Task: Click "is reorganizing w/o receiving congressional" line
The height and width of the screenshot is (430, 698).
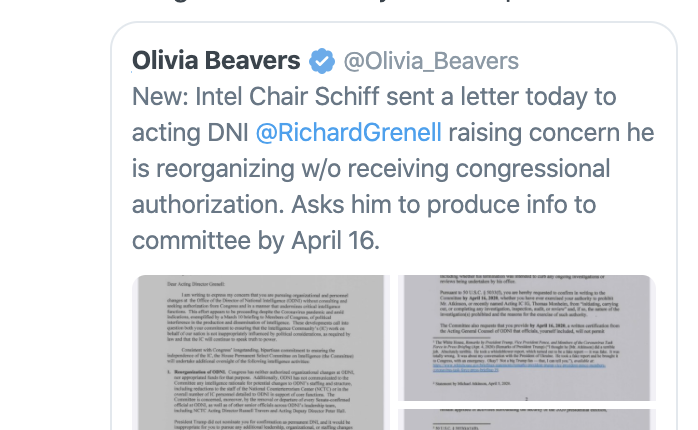Action: click(x=371, y=169)
